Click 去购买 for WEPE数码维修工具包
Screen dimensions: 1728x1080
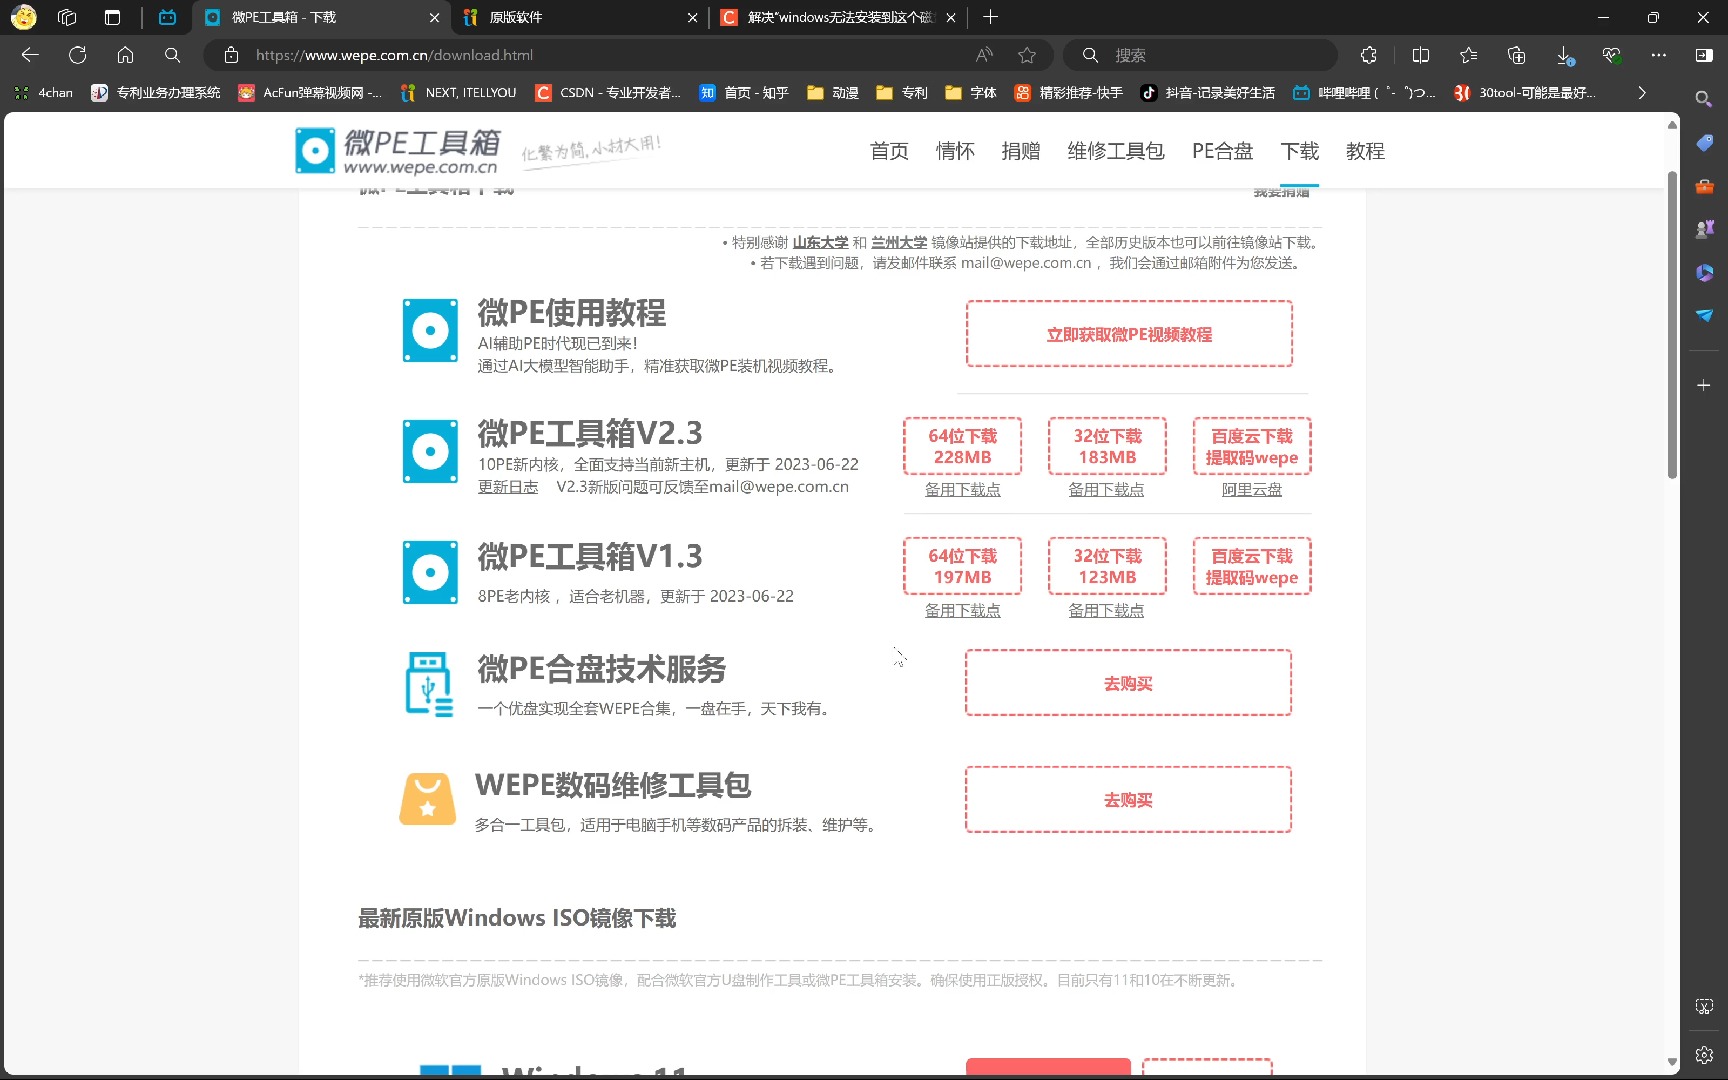tap(1128, 800)
